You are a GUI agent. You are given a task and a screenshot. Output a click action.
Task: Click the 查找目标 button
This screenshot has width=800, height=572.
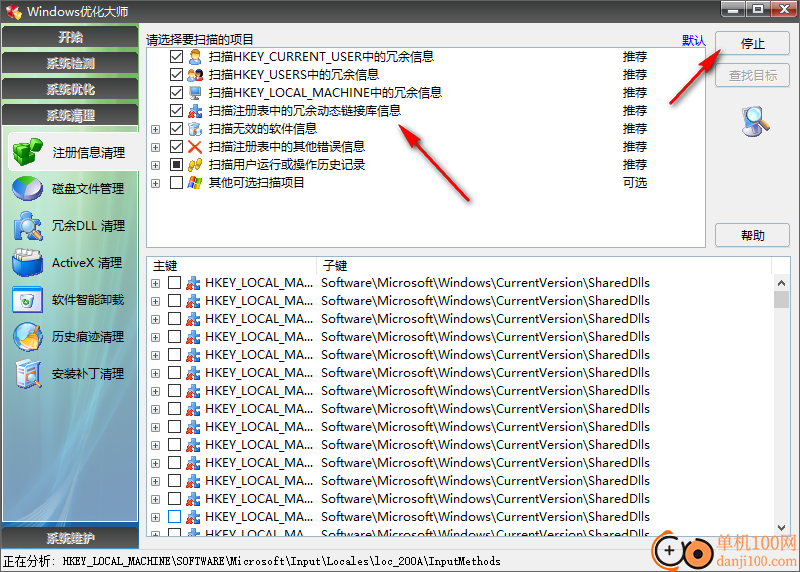[x=753, y=76]
